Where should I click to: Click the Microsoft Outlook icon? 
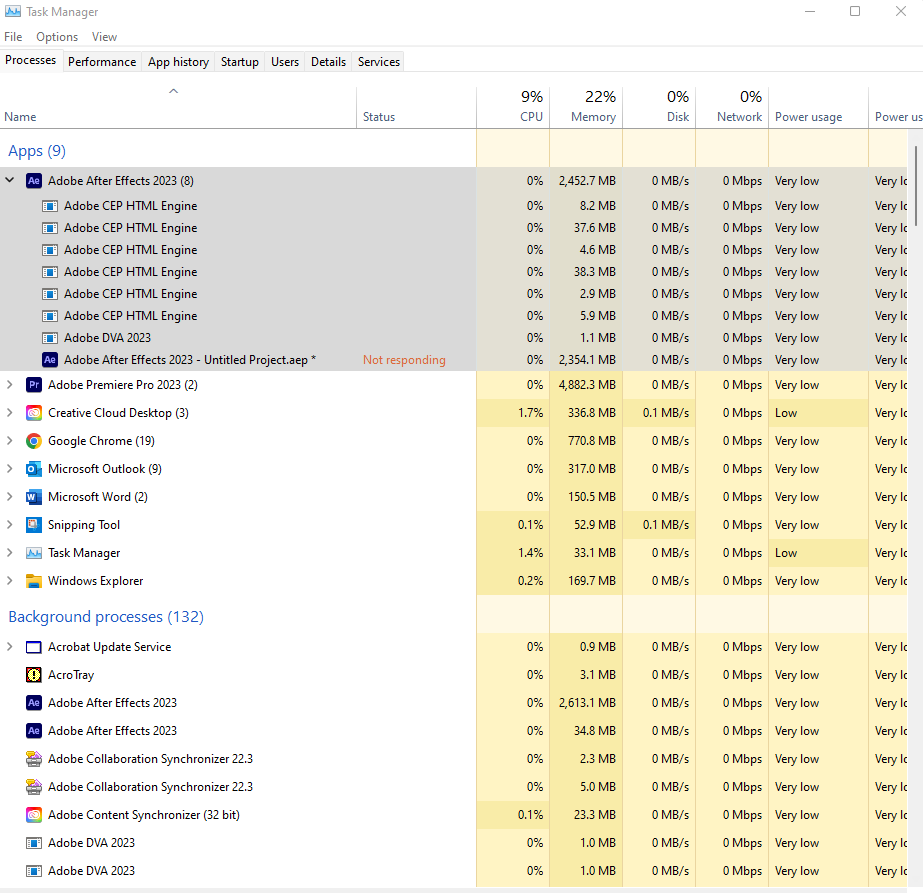[x=33, y=469]
